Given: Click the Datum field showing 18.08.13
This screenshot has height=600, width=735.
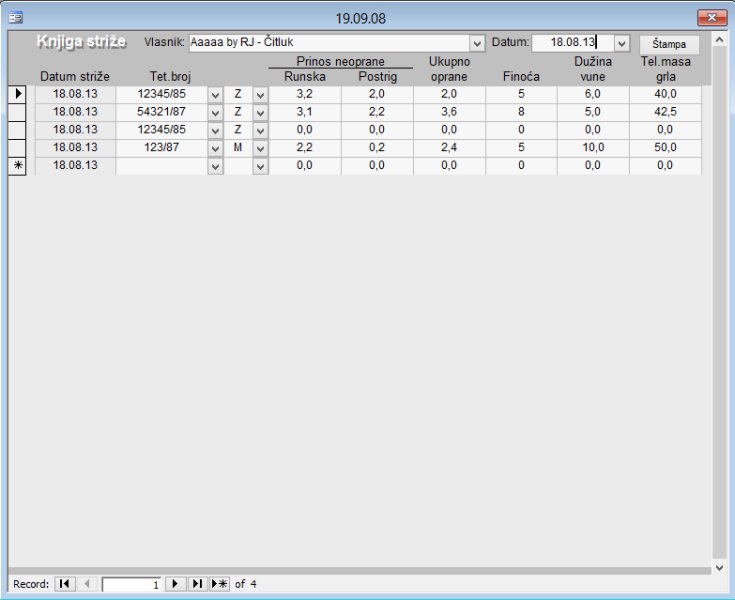Looking at the screenshot, I should (x=571, y=43).
